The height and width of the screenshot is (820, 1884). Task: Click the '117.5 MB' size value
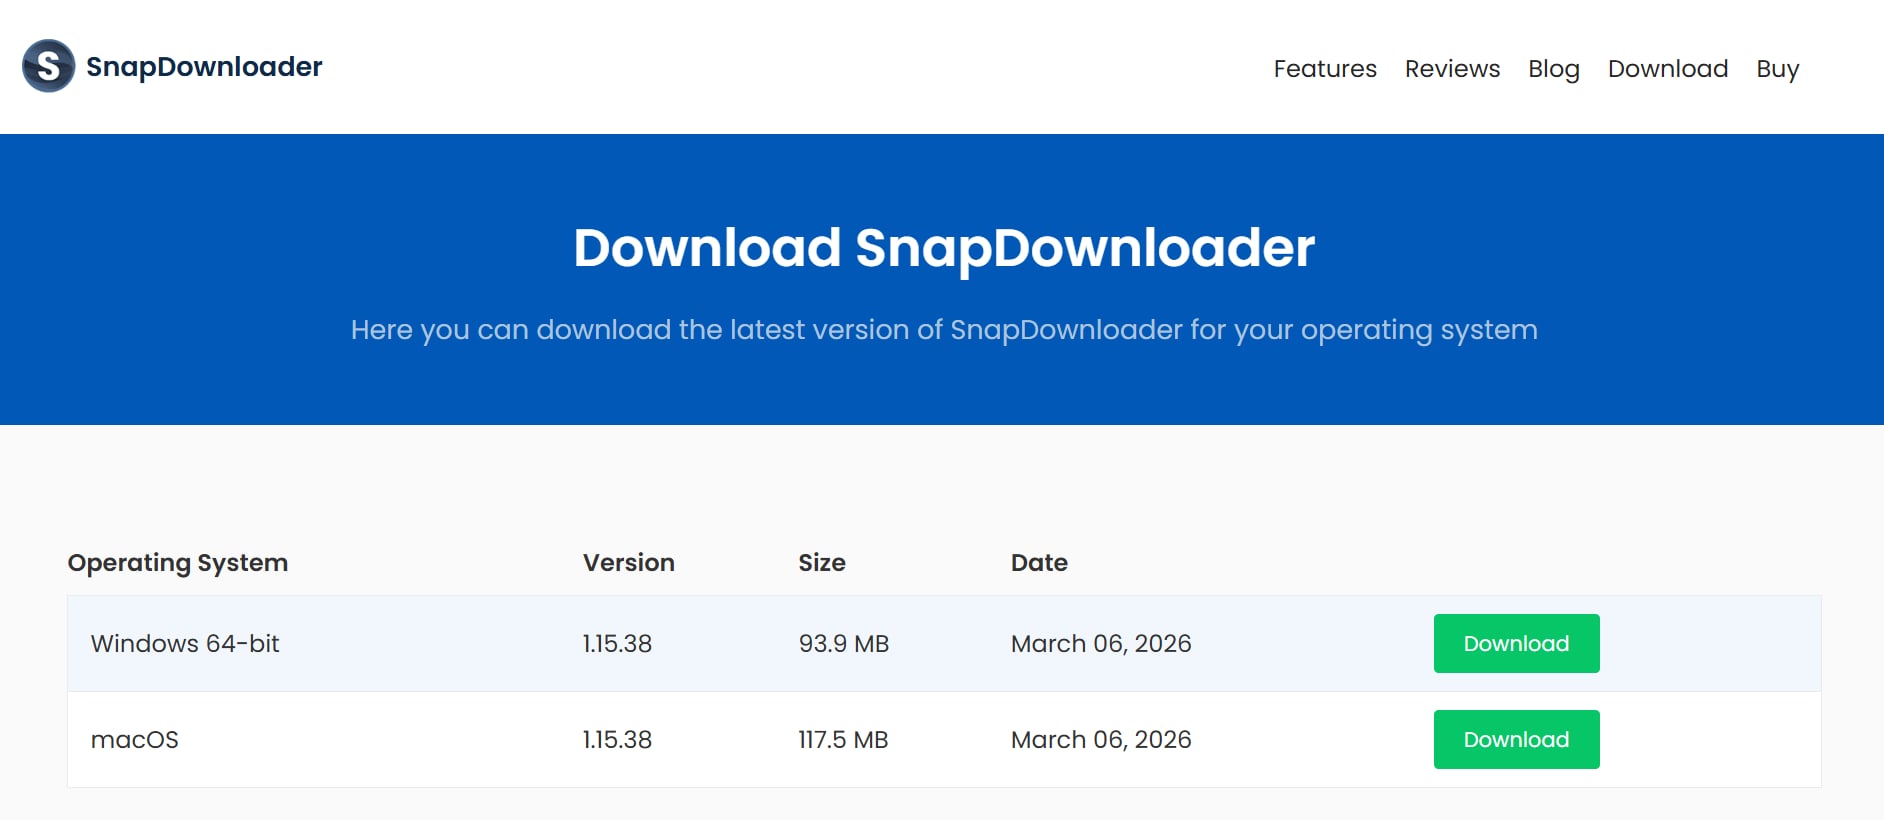coord(843,739)
